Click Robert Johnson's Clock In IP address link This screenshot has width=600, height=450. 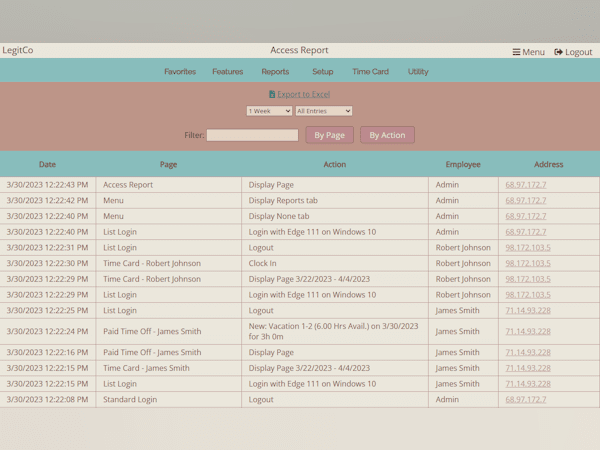[x=528, y=264]
